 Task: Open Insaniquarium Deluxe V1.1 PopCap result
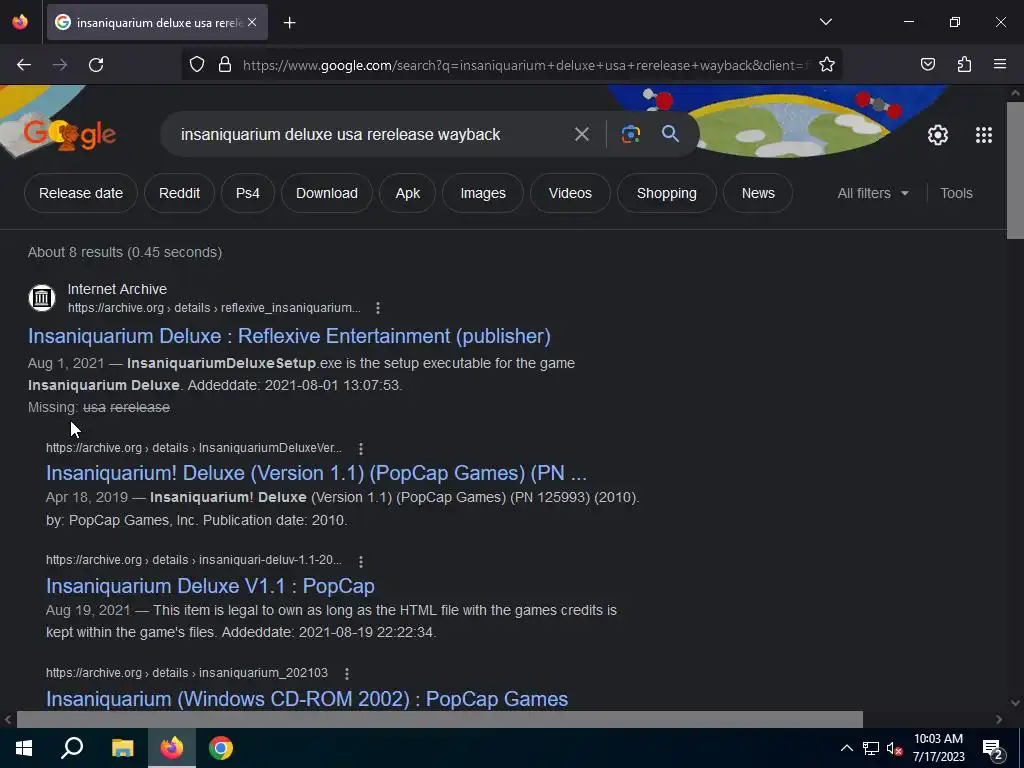[x=210, y=586]
